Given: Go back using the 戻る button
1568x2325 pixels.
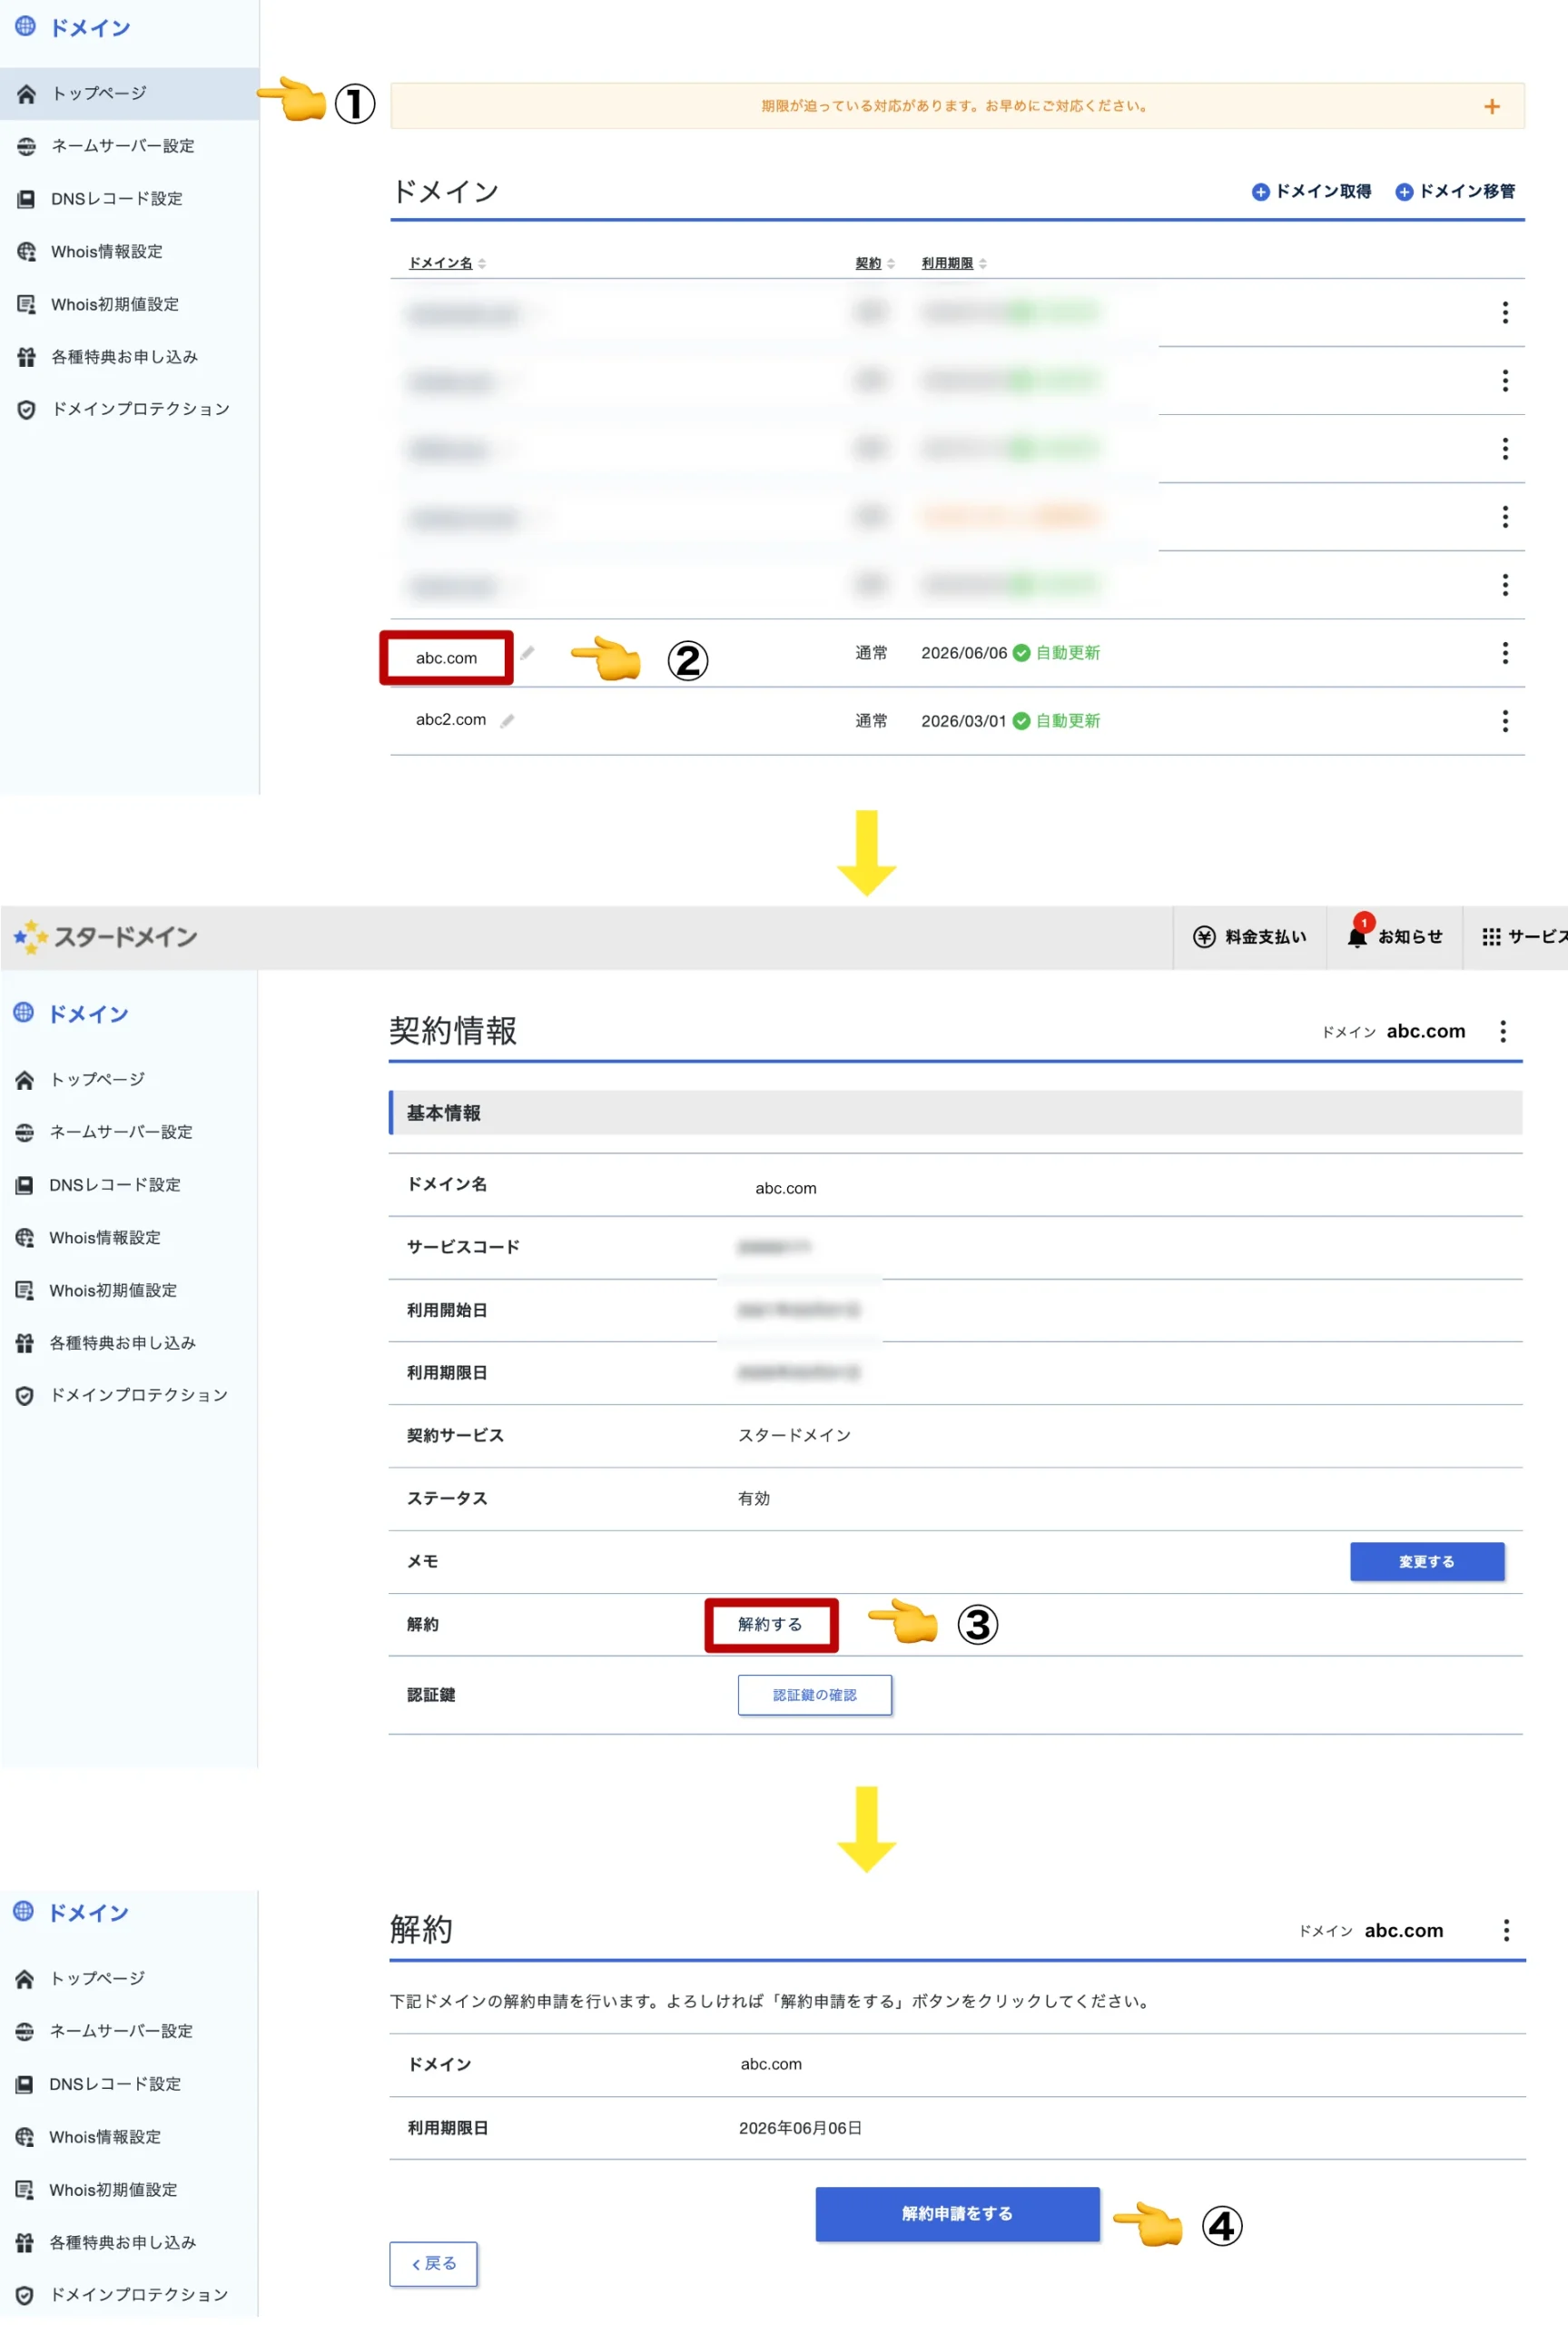Looking at the screenshot, I should point(433,2263).
